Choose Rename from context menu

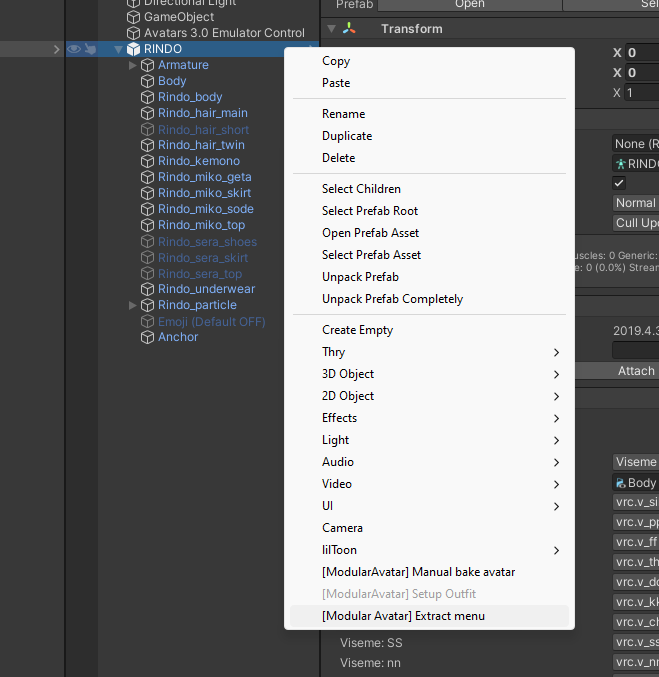pos(429,114)
